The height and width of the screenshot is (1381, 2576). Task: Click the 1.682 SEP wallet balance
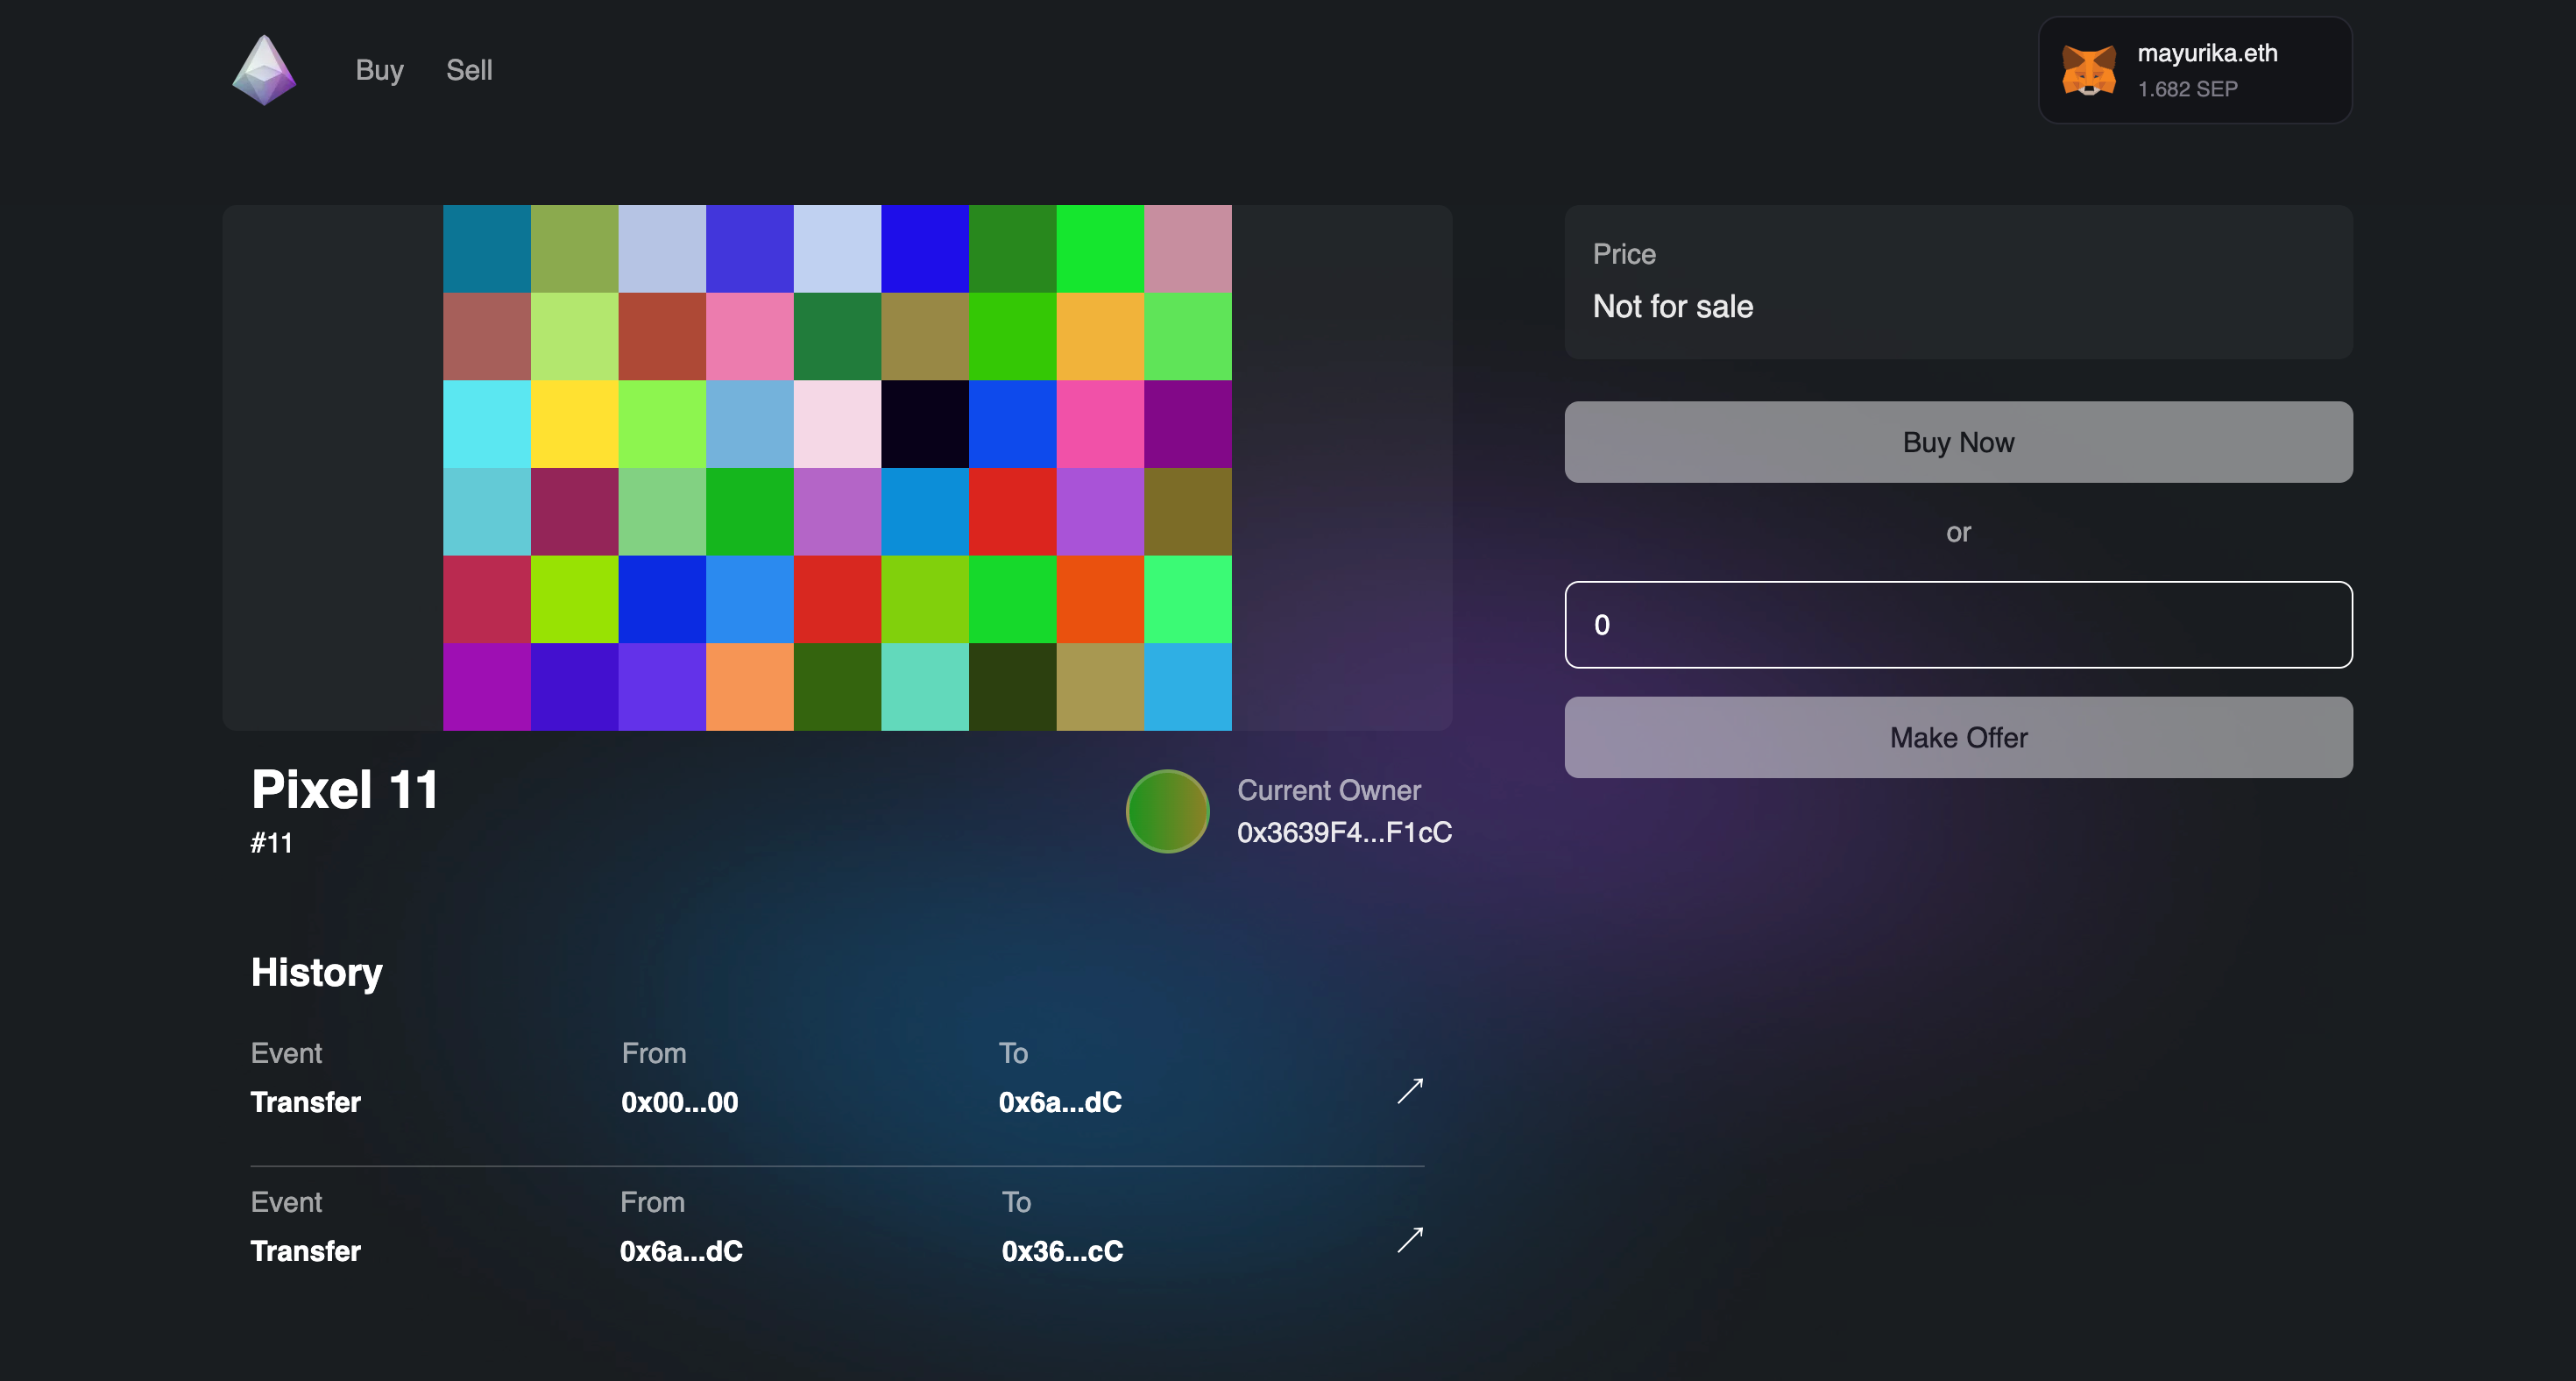pyautogui.click(x=2187, y=89)
